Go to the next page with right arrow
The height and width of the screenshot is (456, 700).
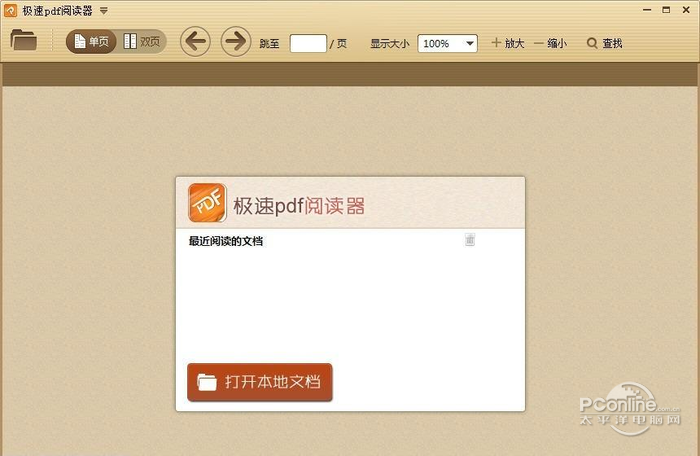point(236,42)
